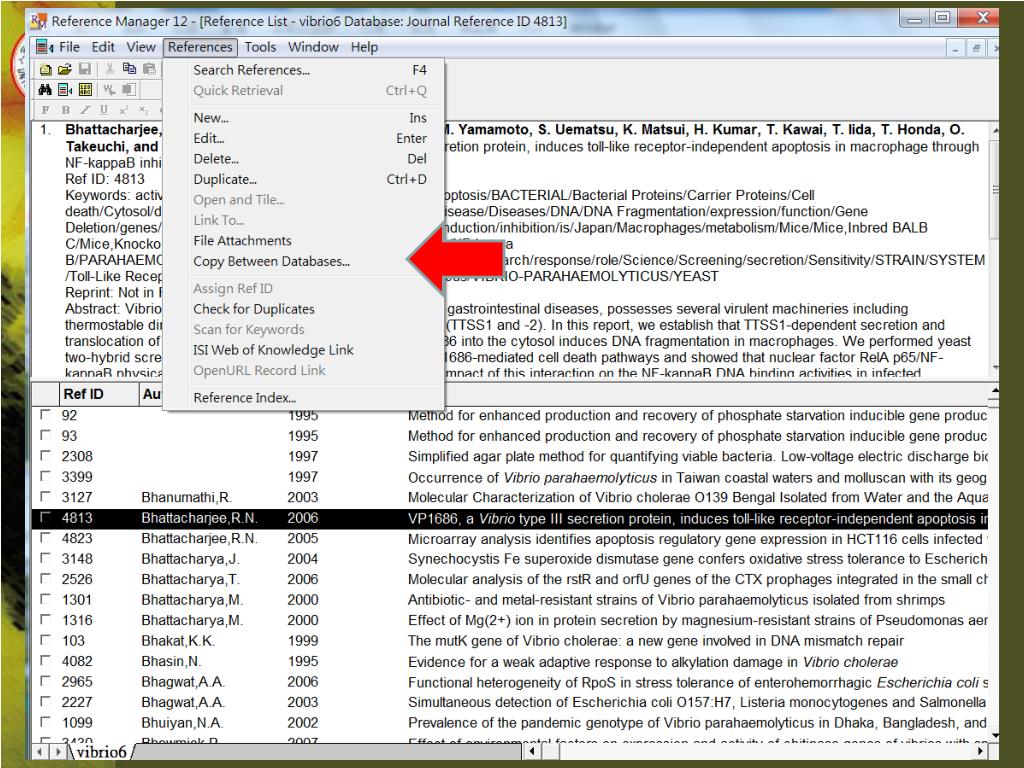Open the View menu
Image resolution: width=1024 pixels, height=768 pixels.
[141, 47]
